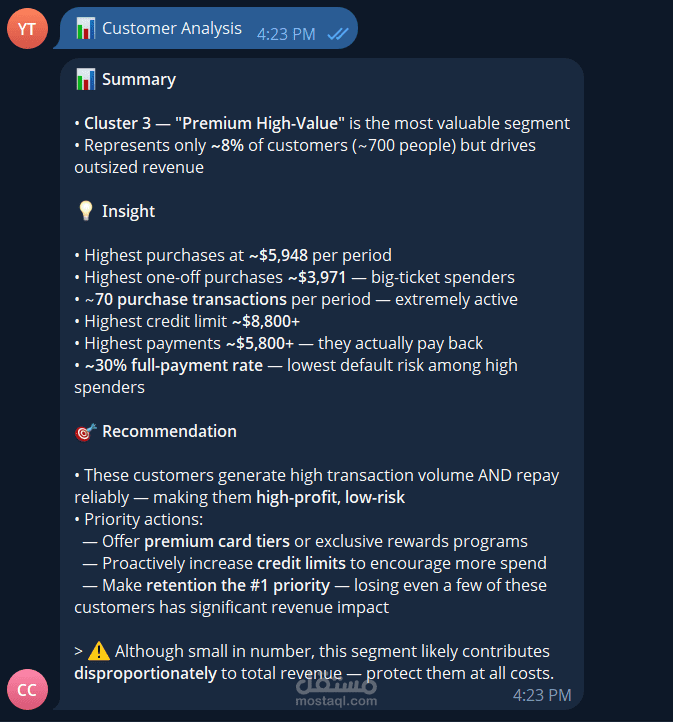
Task: Click the 4:23 PM timestamp on reply message
Action: 542,695
